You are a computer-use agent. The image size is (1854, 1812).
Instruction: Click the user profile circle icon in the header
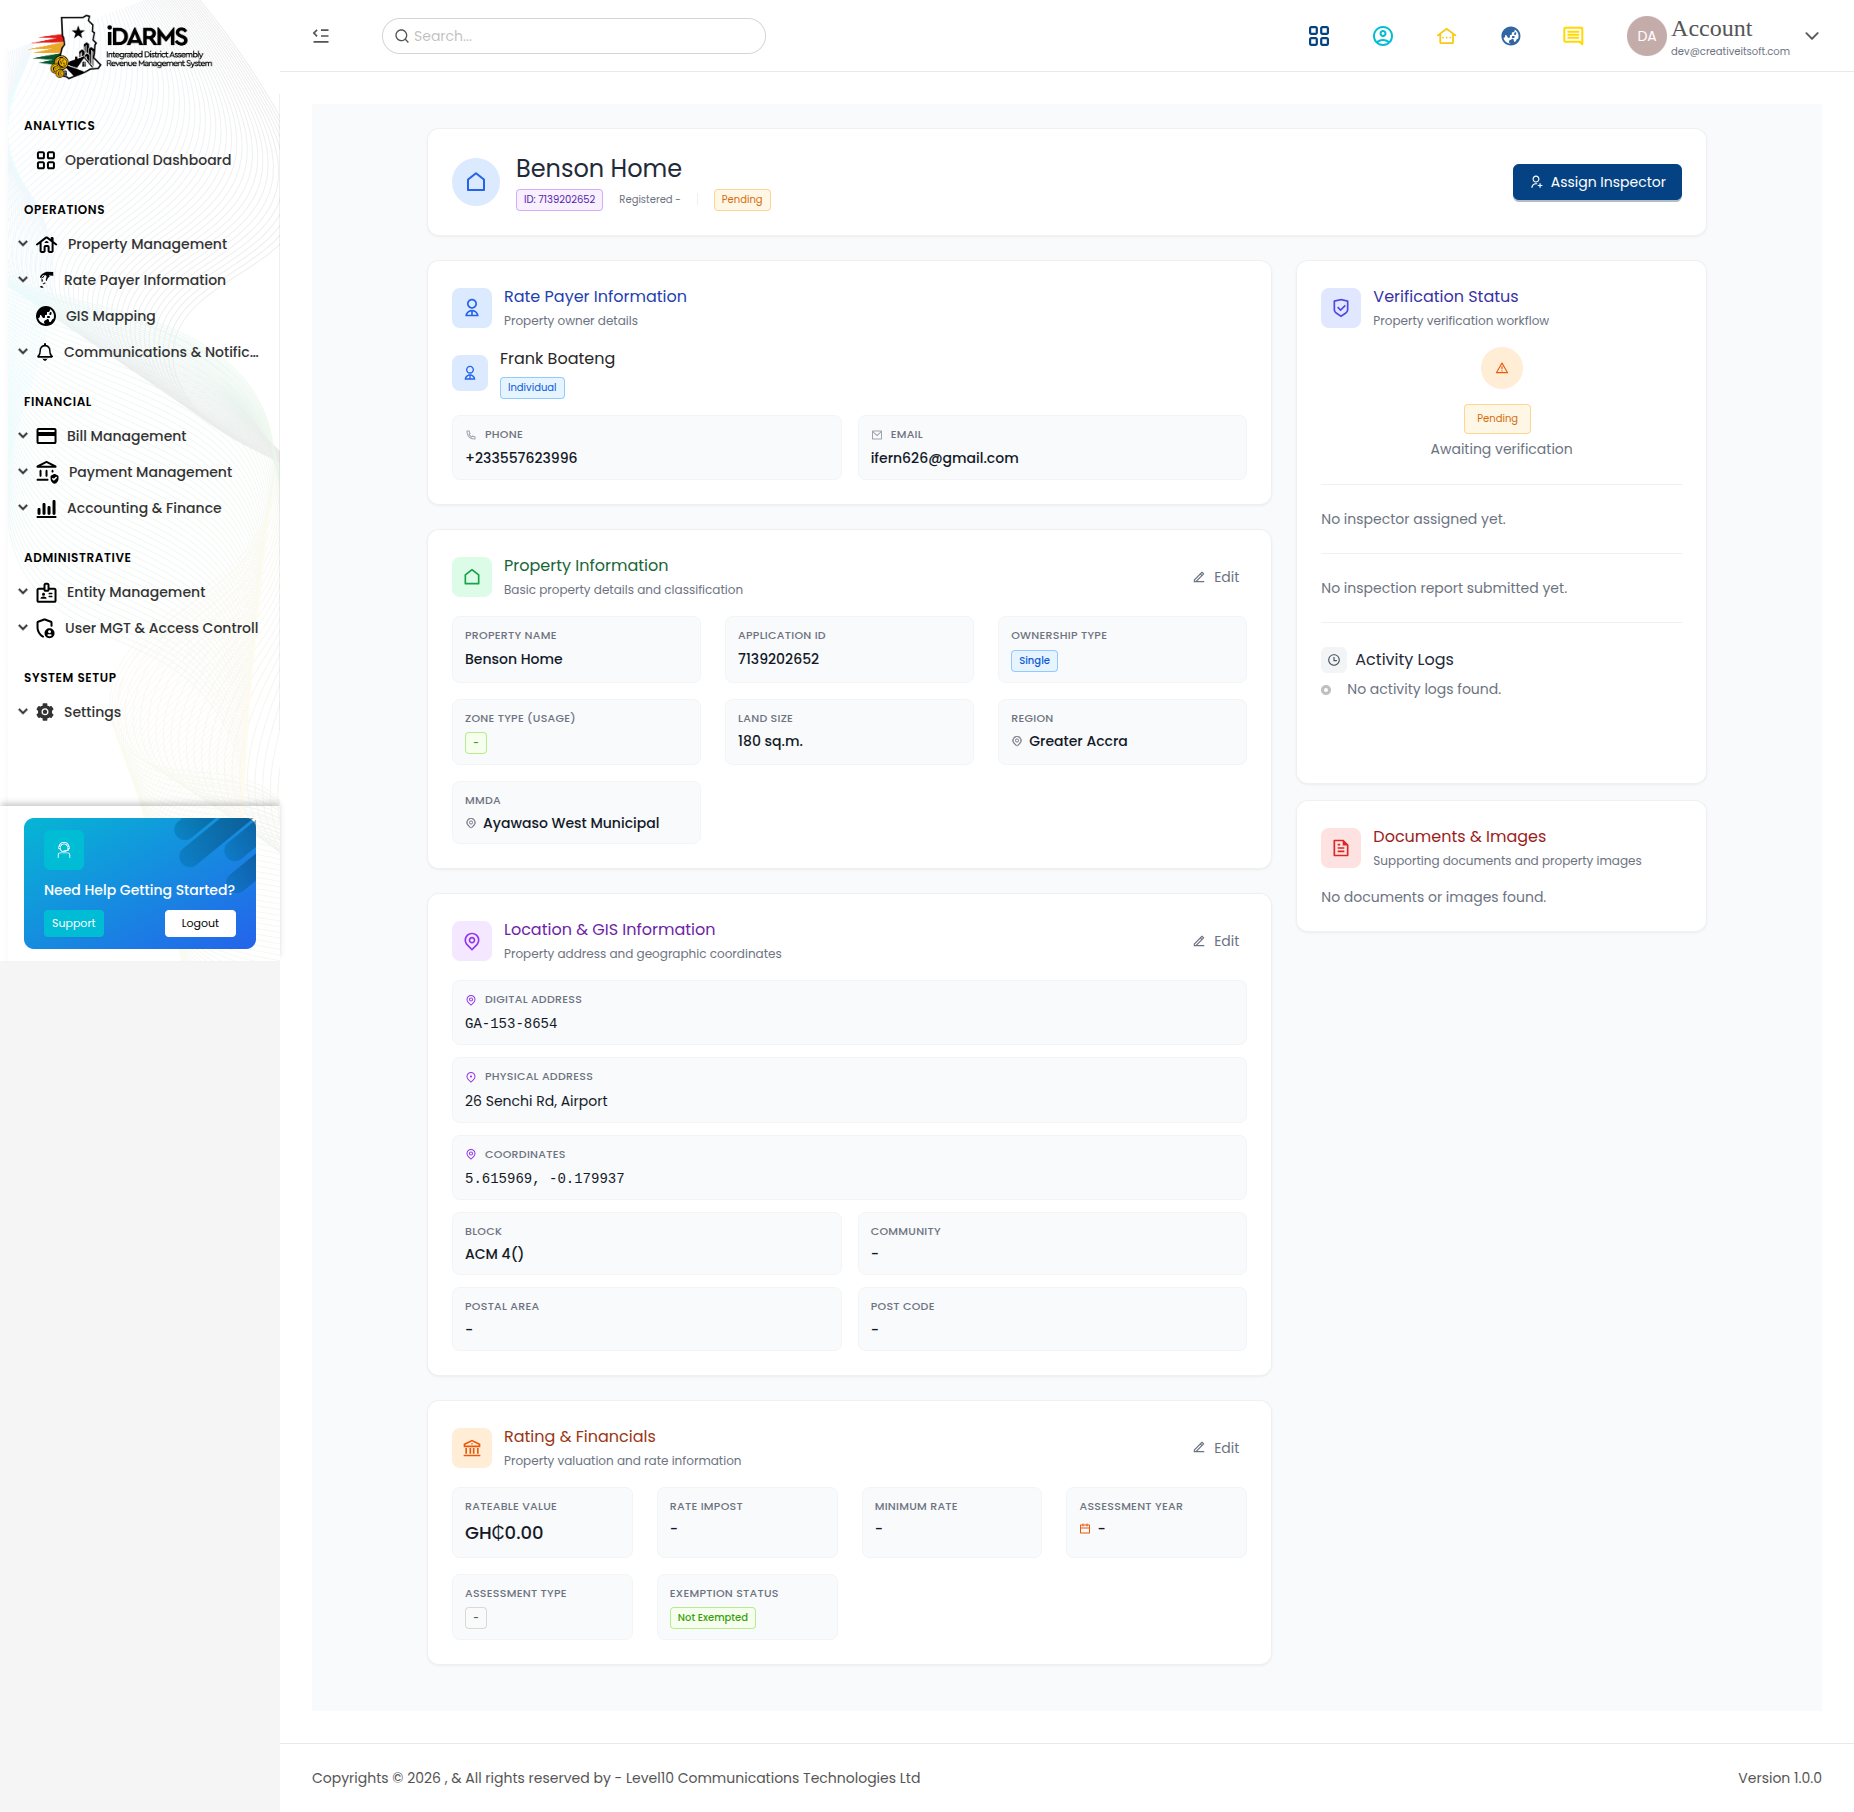pyautogui.click(x=1383, y=36)
